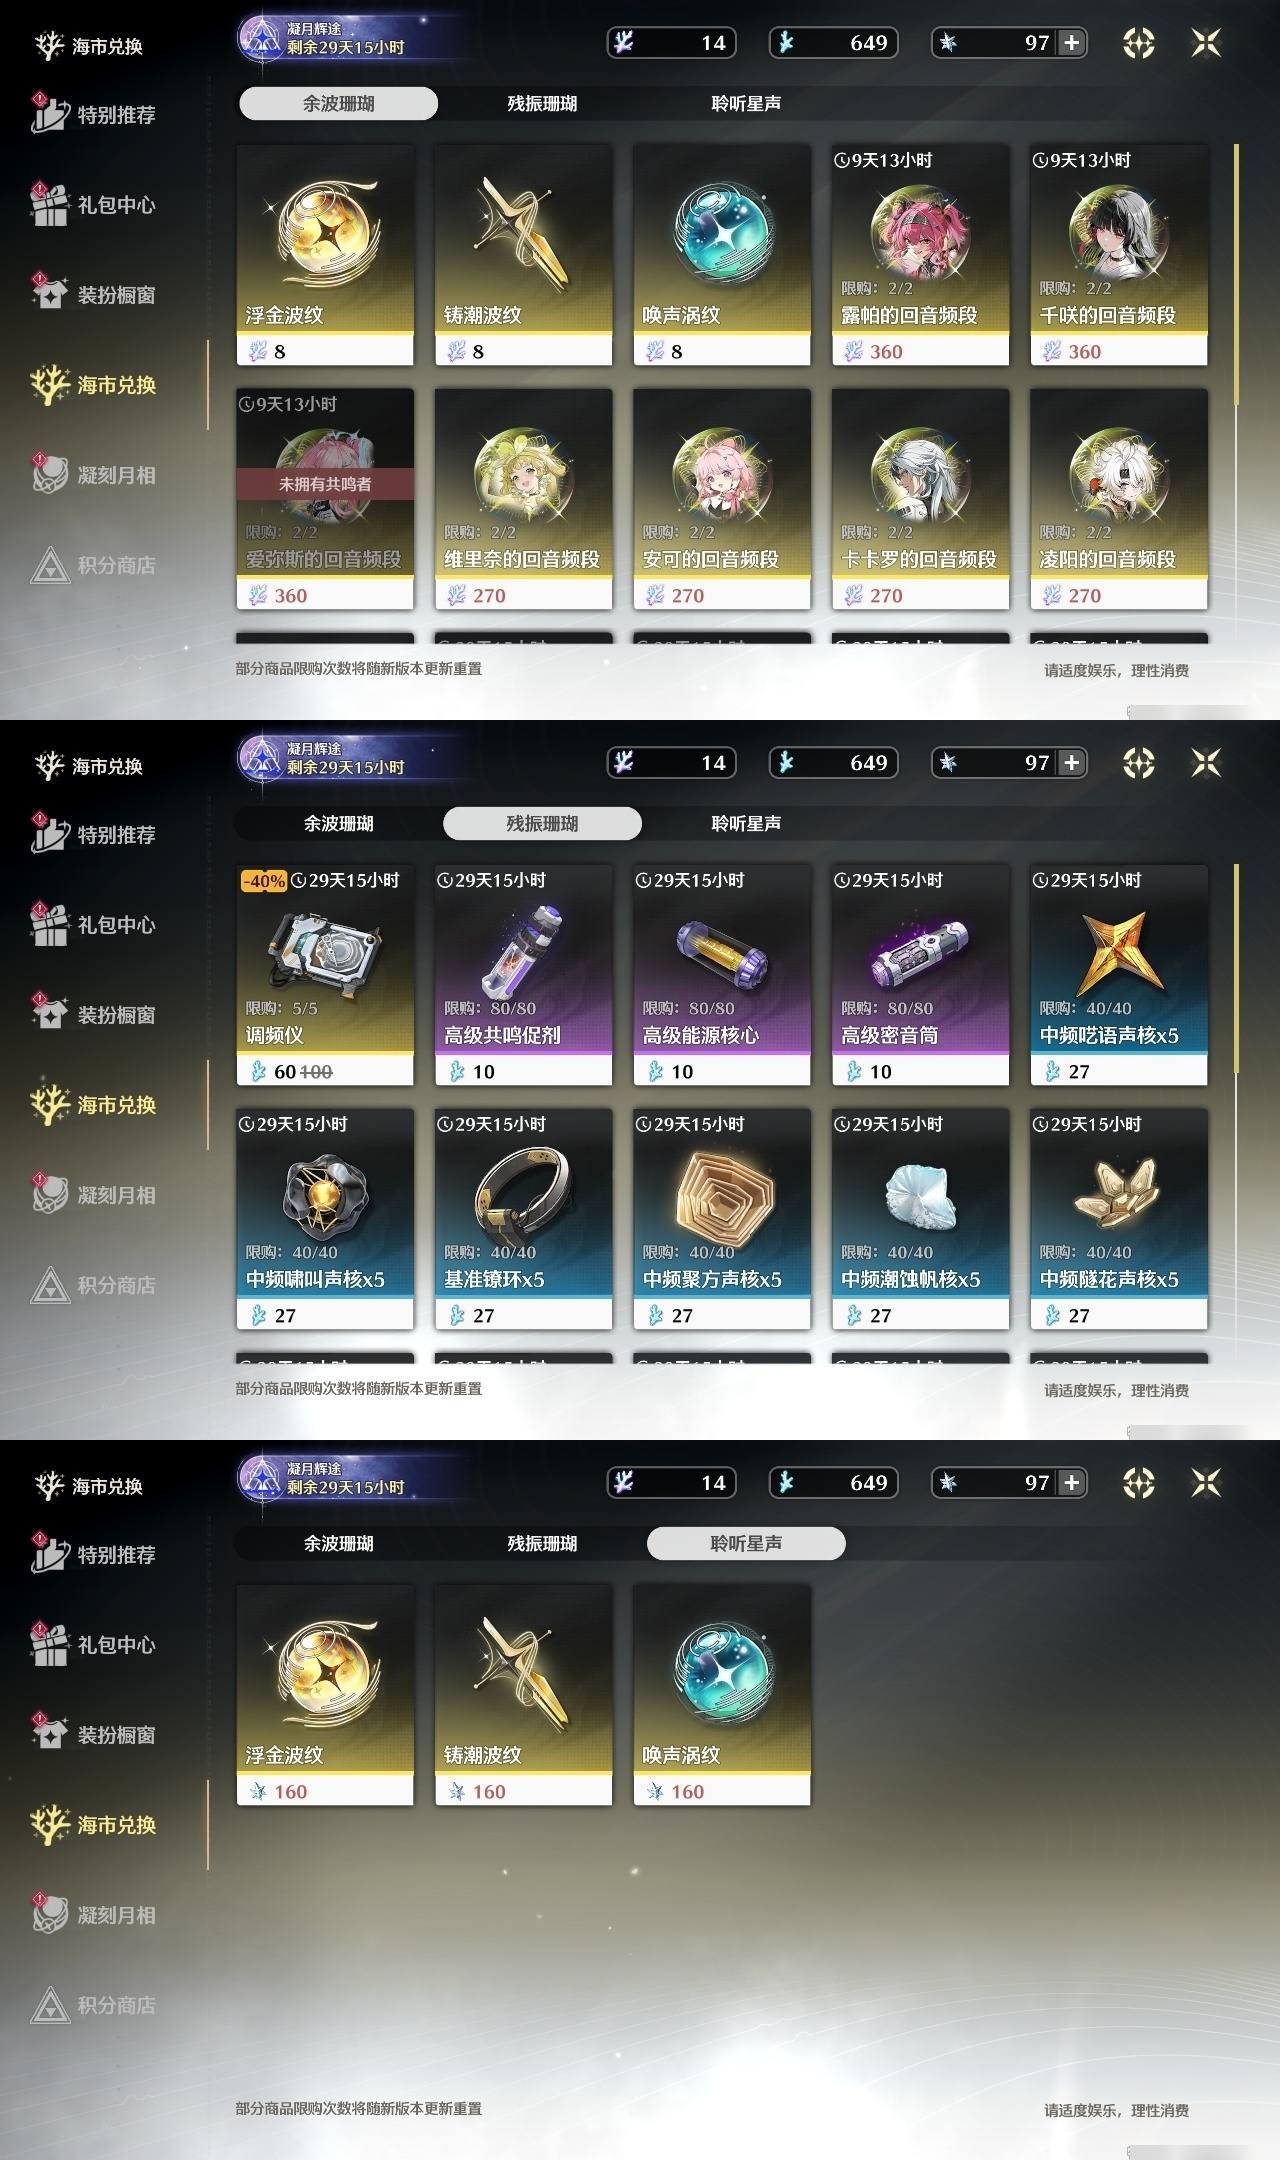Choose the 维里奈的回音频段 portrait icon
The width and height of the screenshot is (1280, 2160).
point(523,476)
